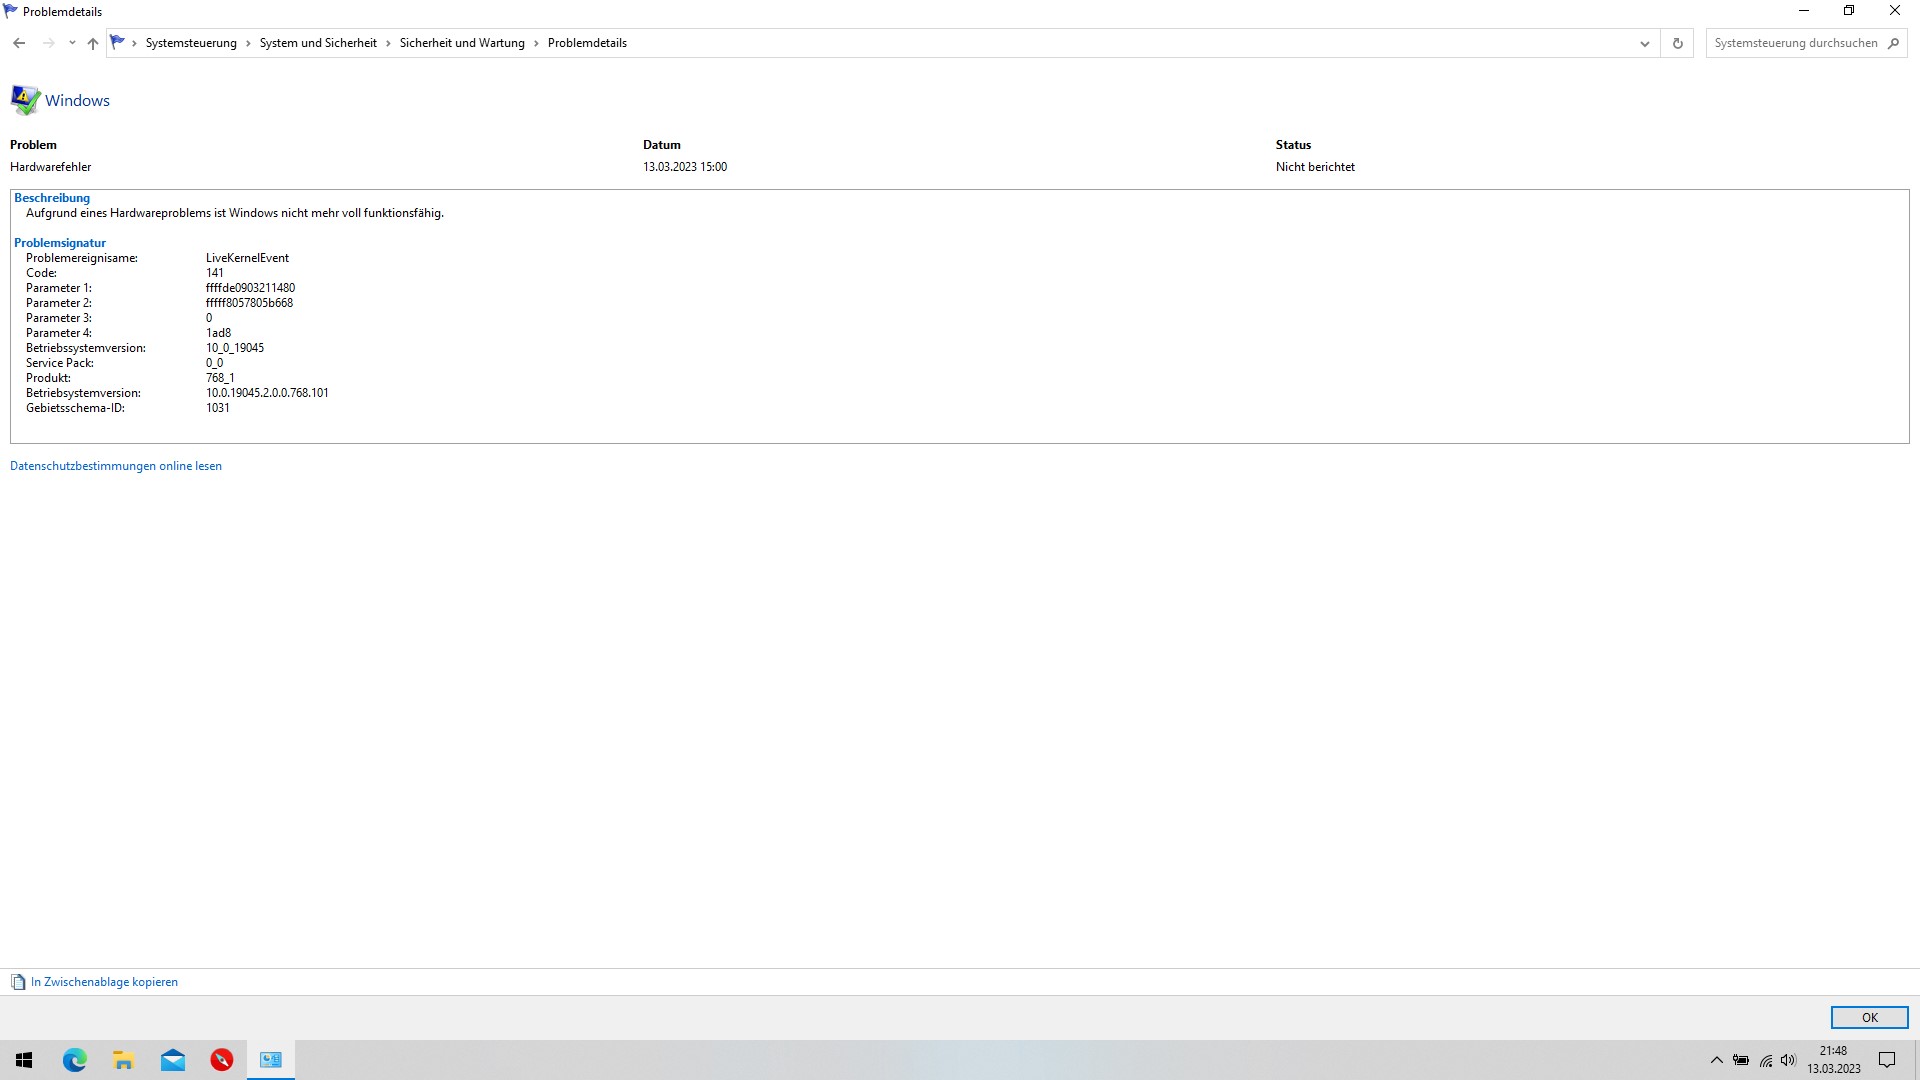This screenshot has height=1080, width=1920.
Task: Click the back navigation arrow
Action: (x=19, y=43)
